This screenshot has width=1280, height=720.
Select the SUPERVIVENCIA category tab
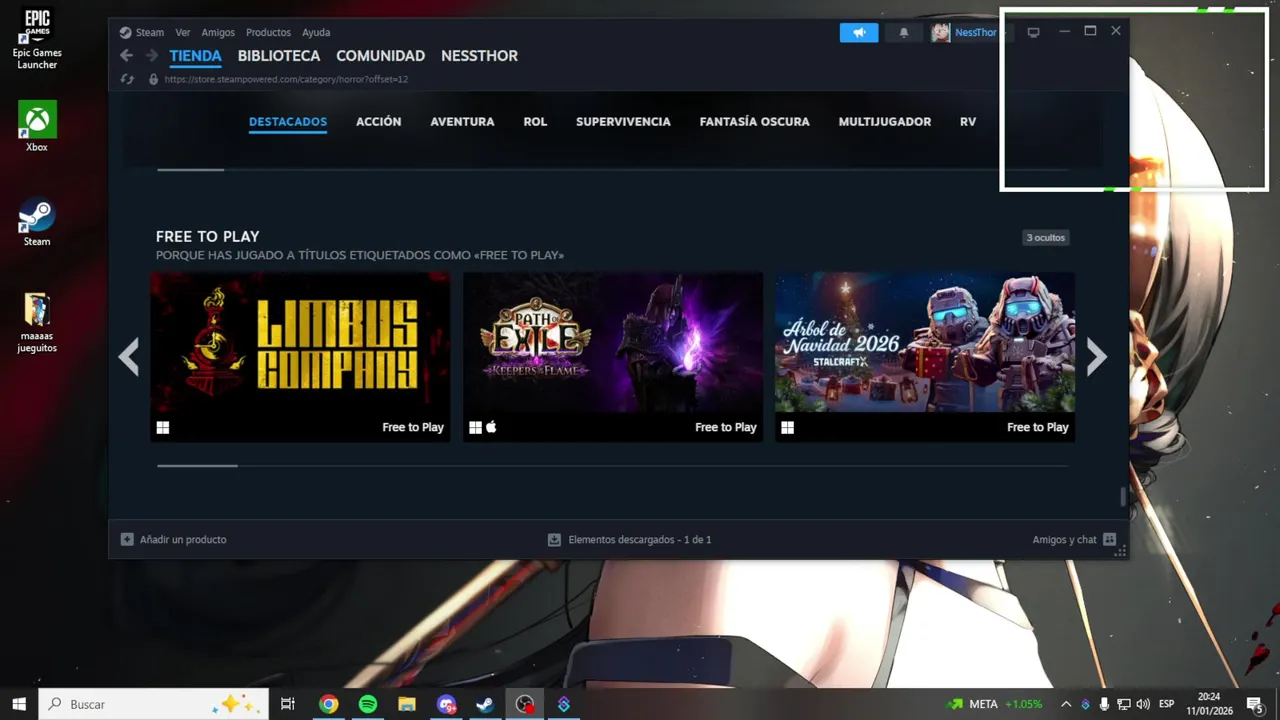click(623, 122)
